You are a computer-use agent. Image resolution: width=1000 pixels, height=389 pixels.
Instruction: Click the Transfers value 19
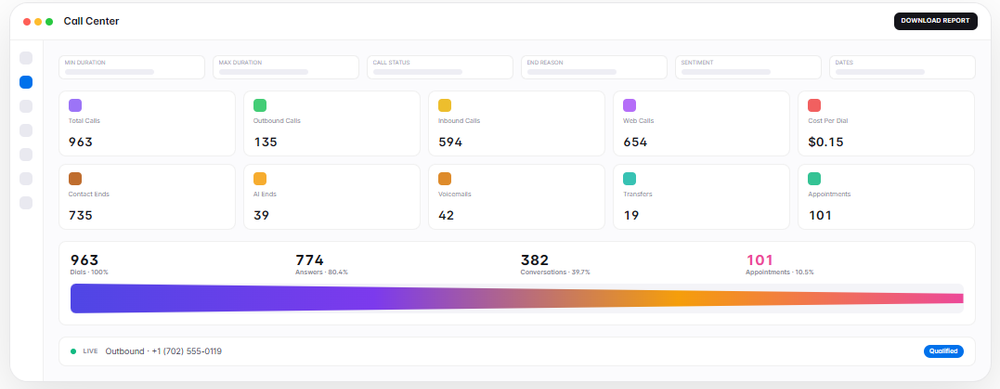pos(631,216)
